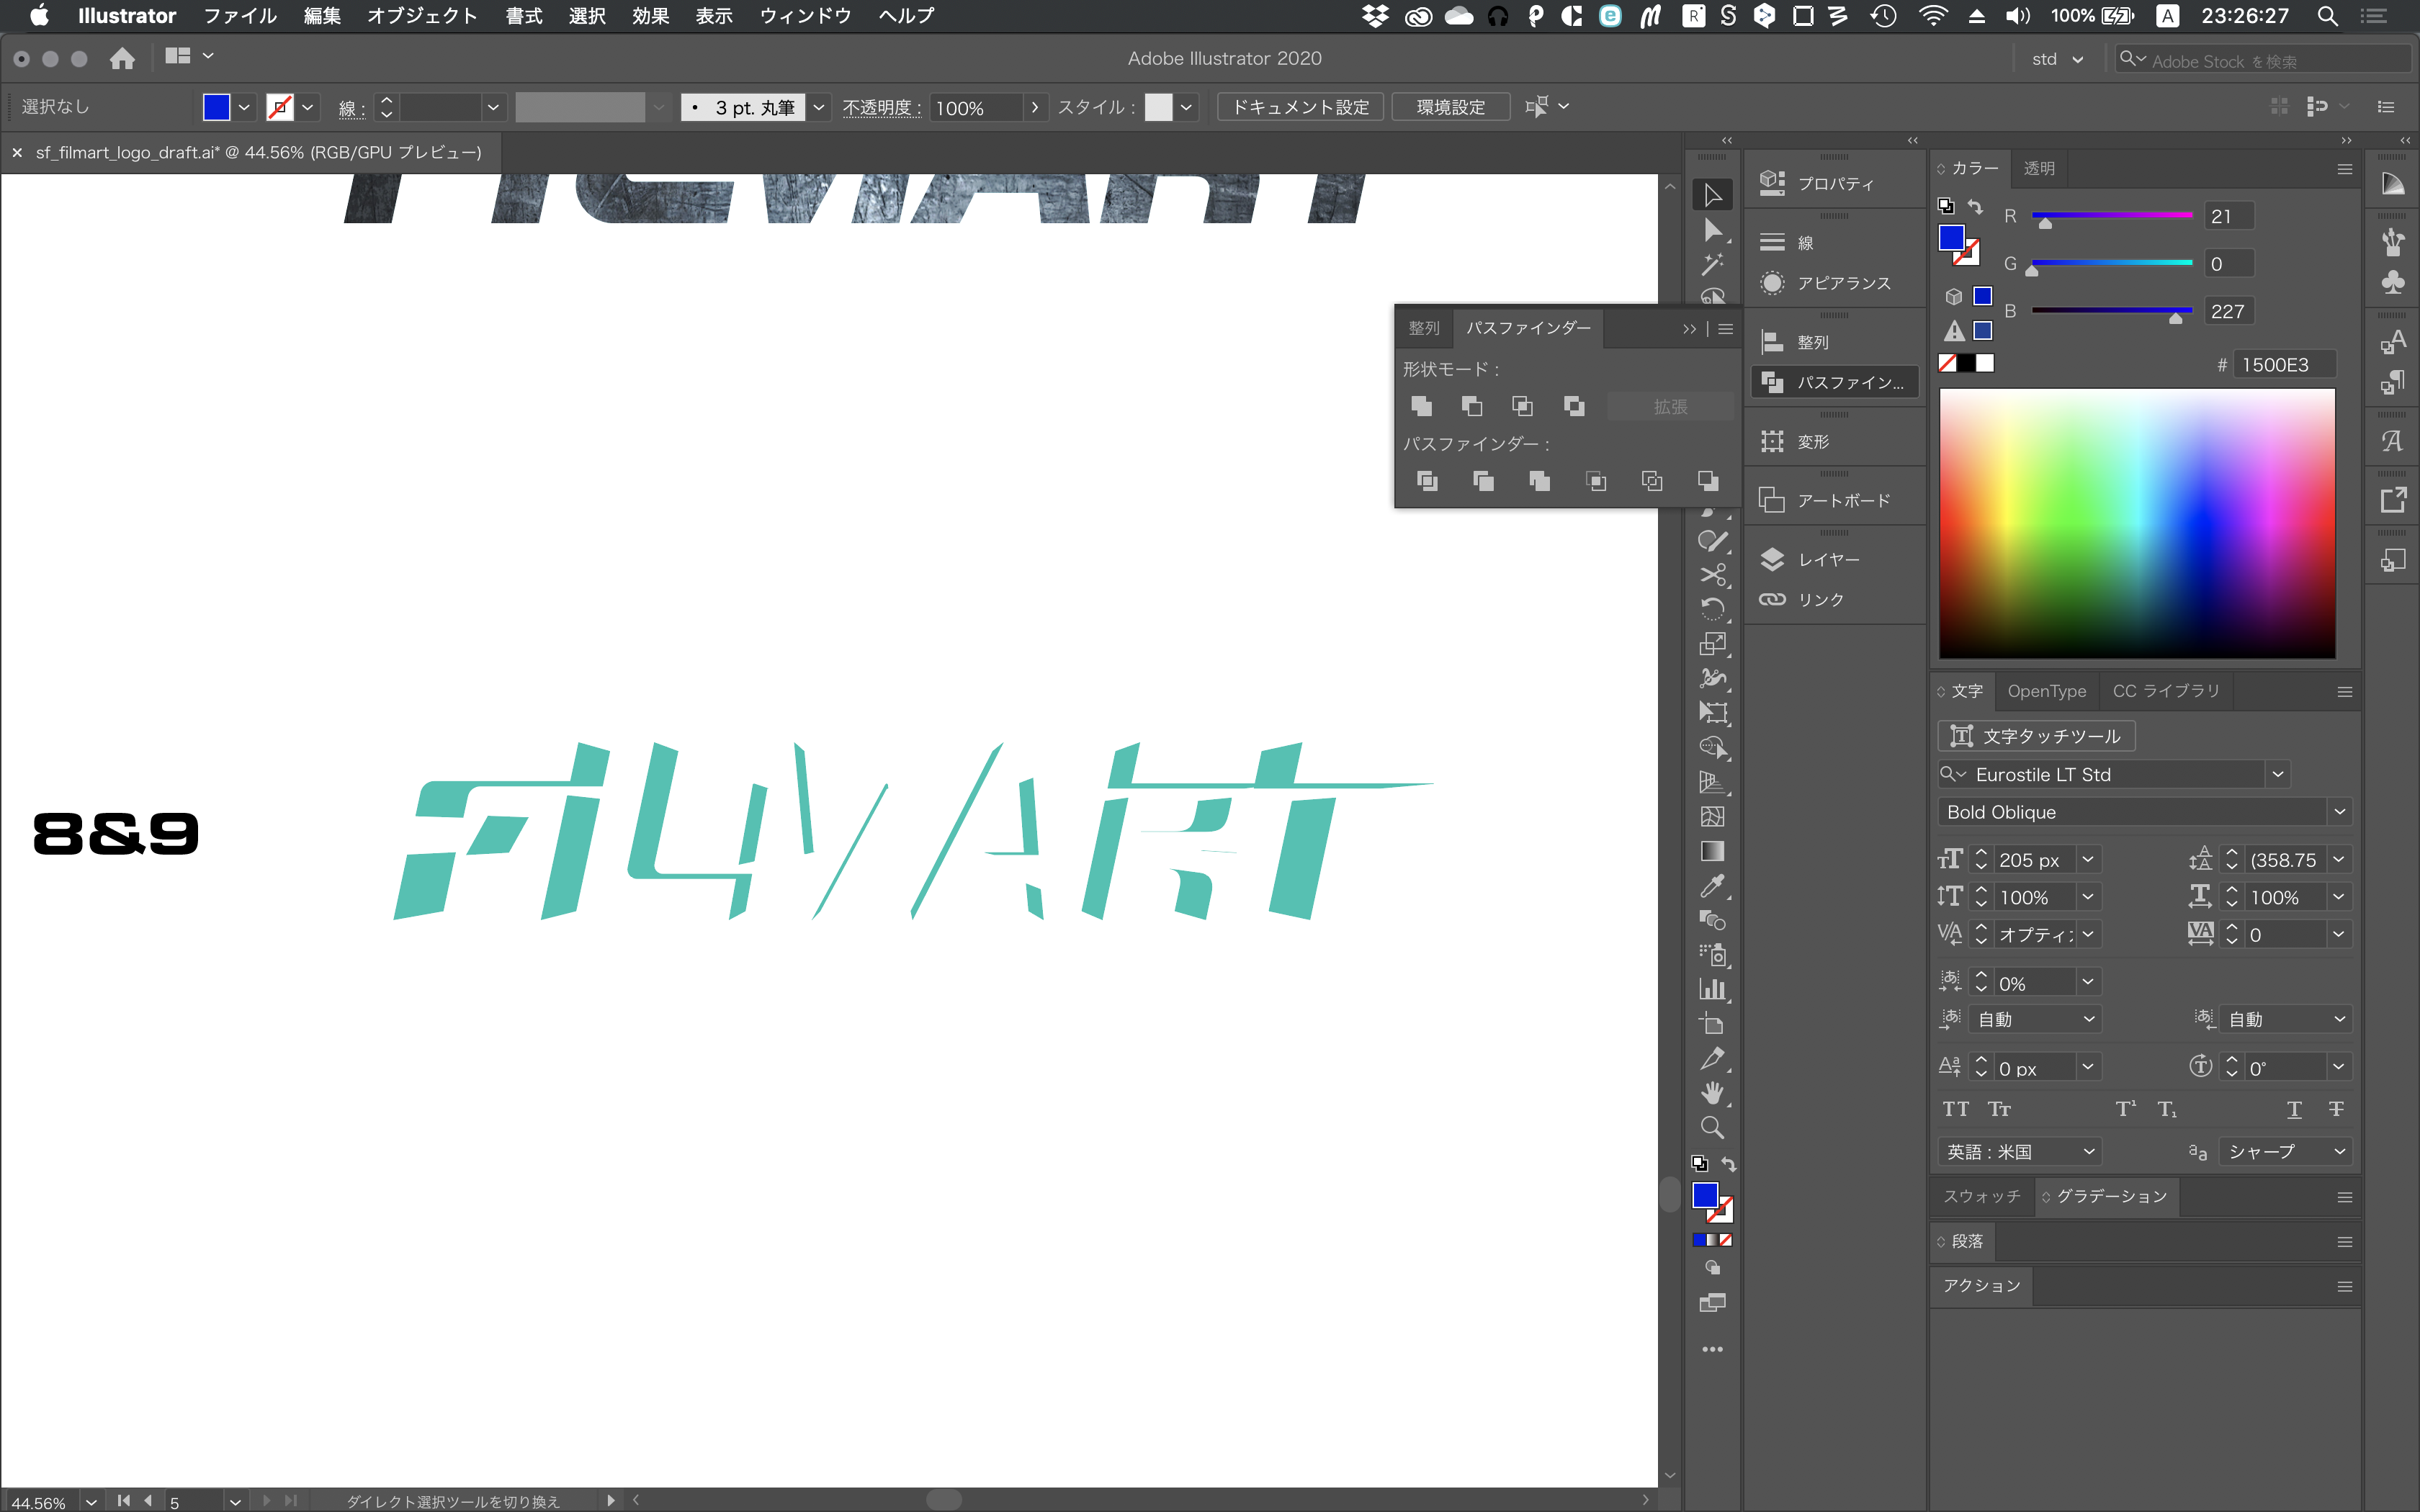Click the Merge pathfinder icon

tap(1540, 481)
